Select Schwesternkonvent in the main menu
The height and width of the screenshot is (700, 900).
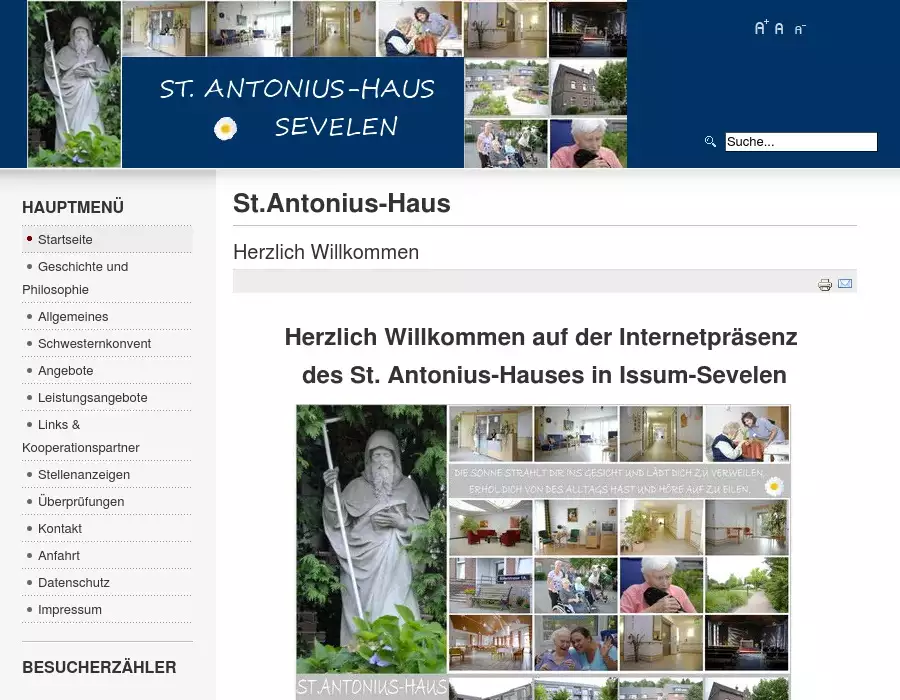click(x=94, y=344)
